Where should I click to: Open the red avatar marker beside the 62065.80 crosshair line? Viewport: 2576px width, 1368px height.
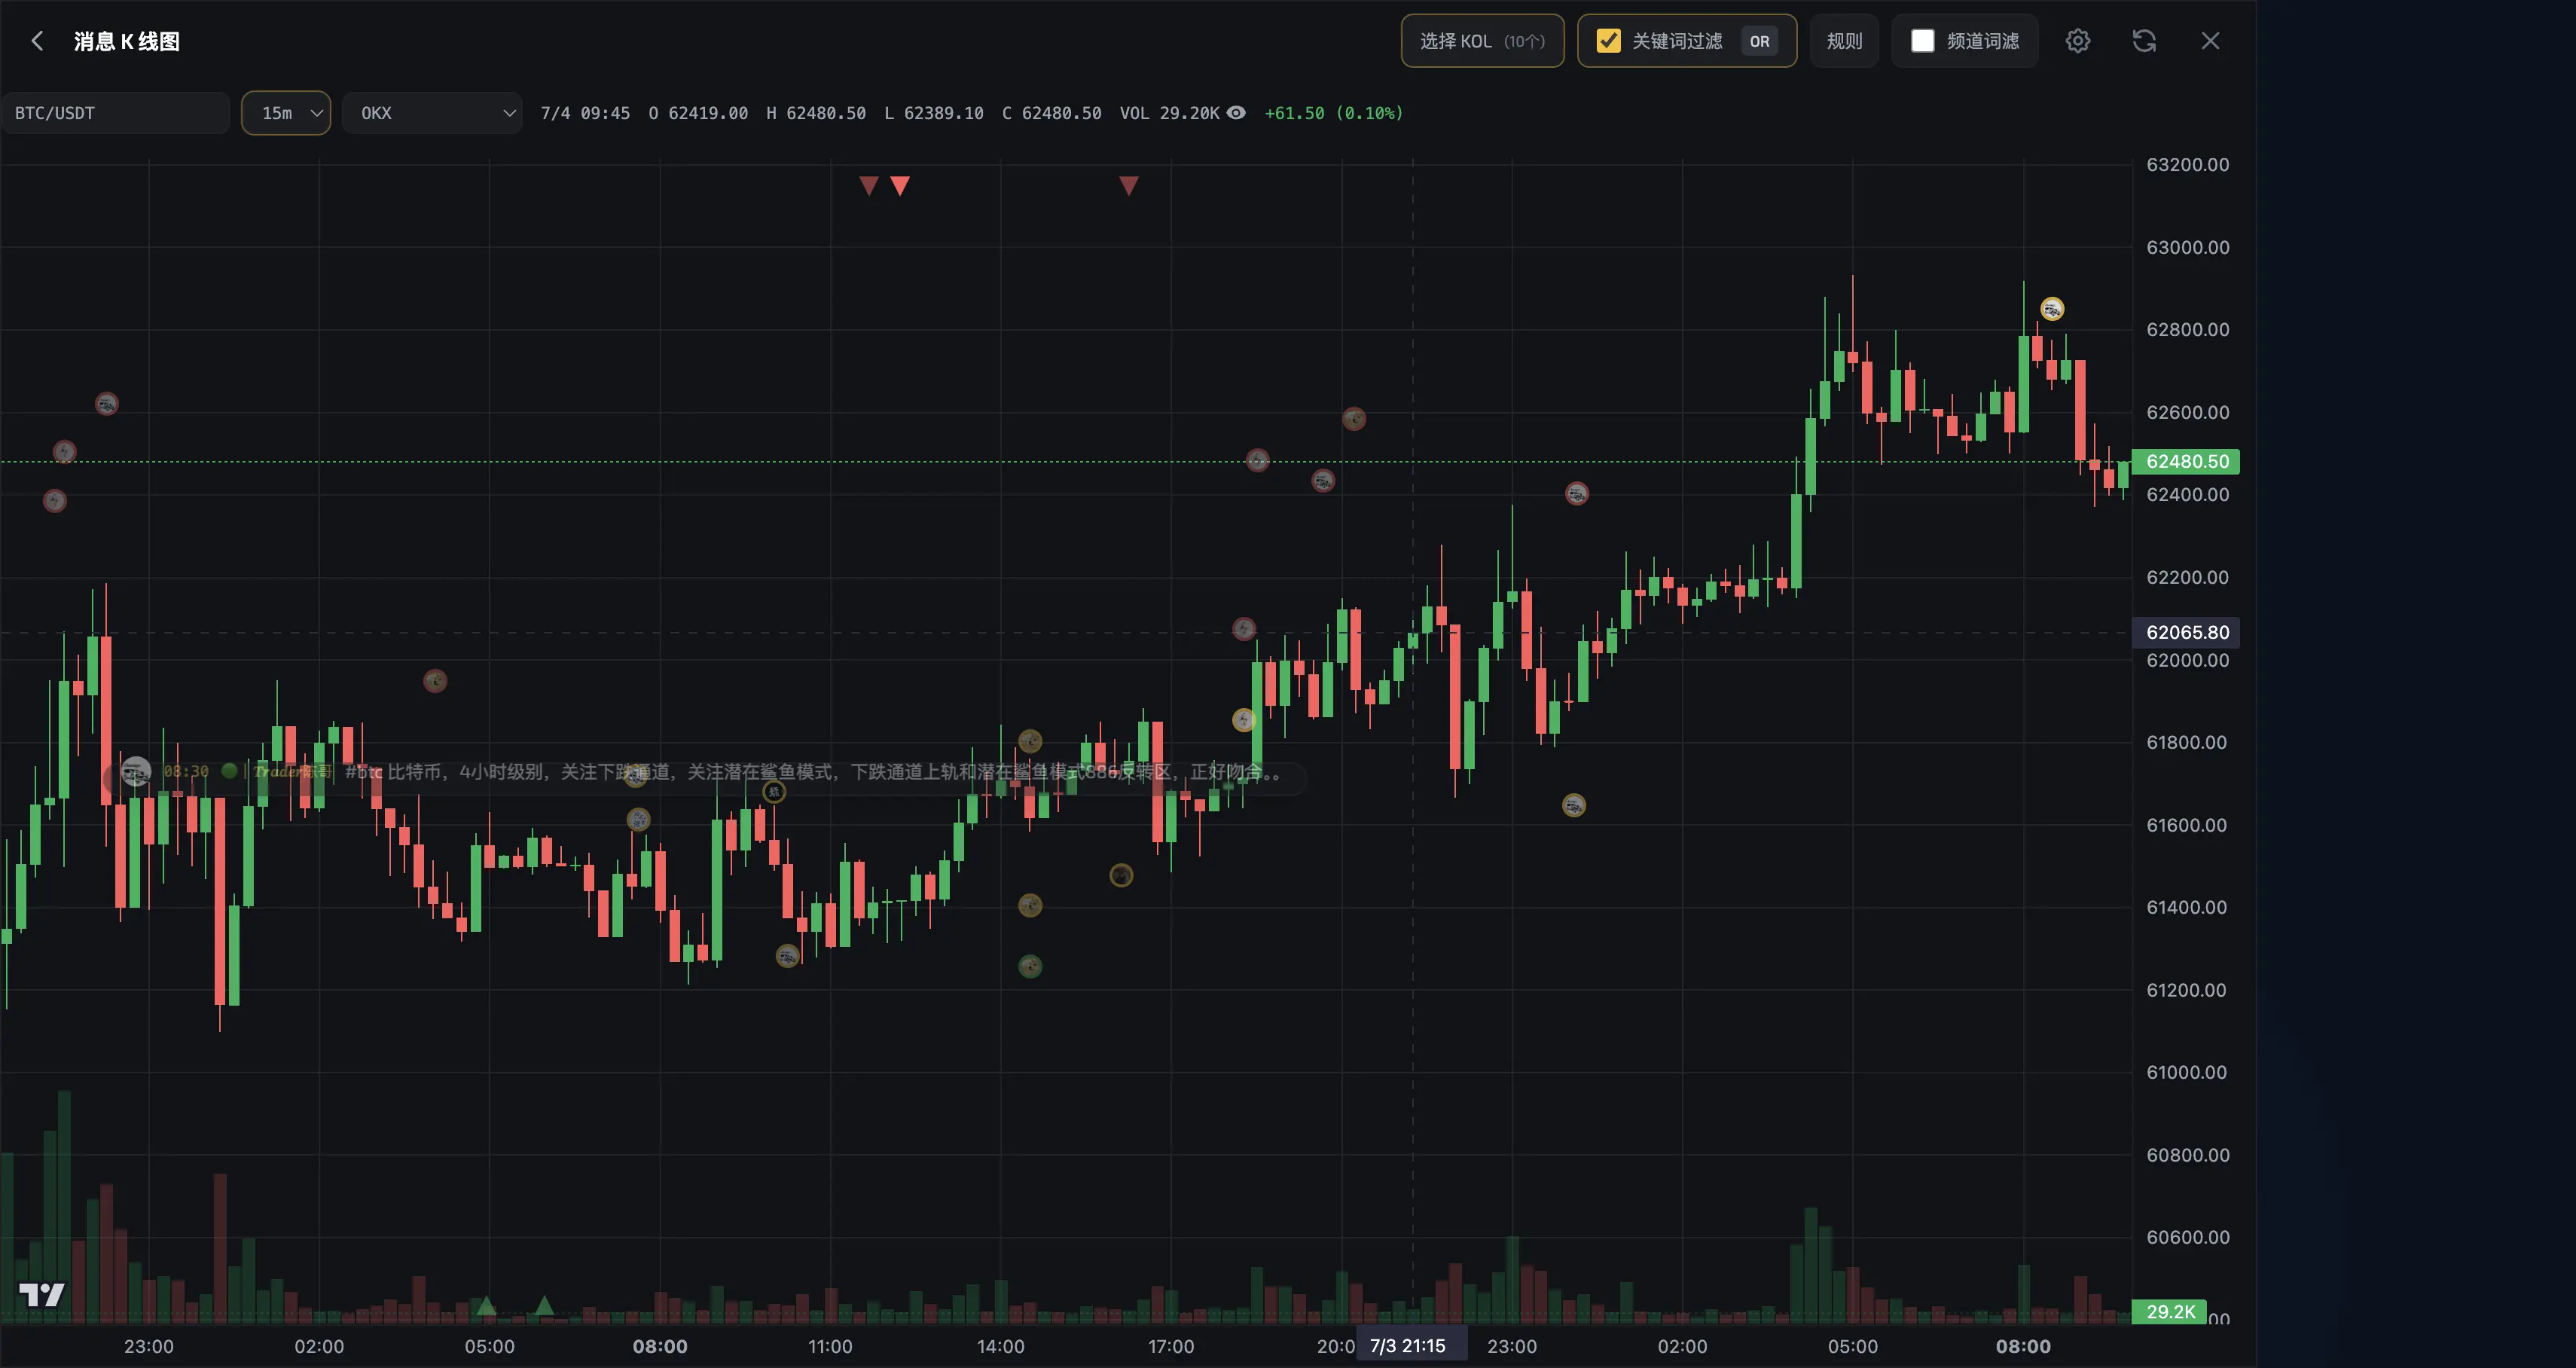[x=1244, y=629]
